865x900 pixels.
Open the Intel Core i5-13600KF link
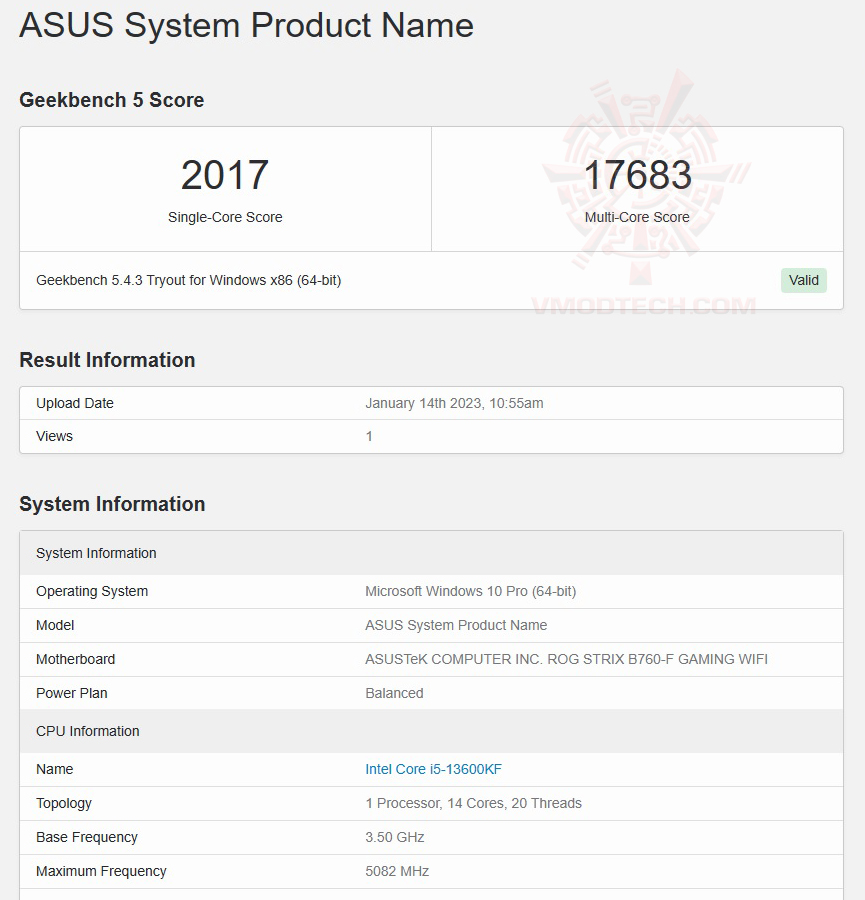coord(432,769)
